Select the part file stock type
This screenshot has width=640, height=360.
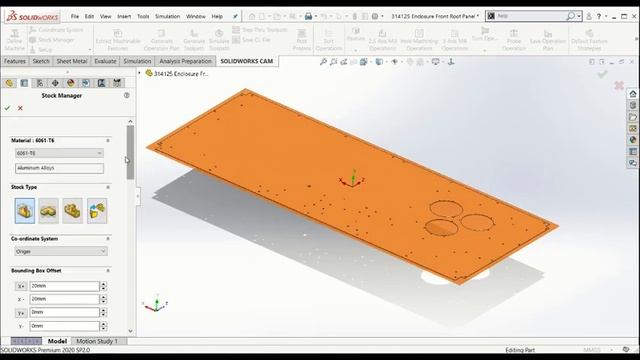click(97, 211)
